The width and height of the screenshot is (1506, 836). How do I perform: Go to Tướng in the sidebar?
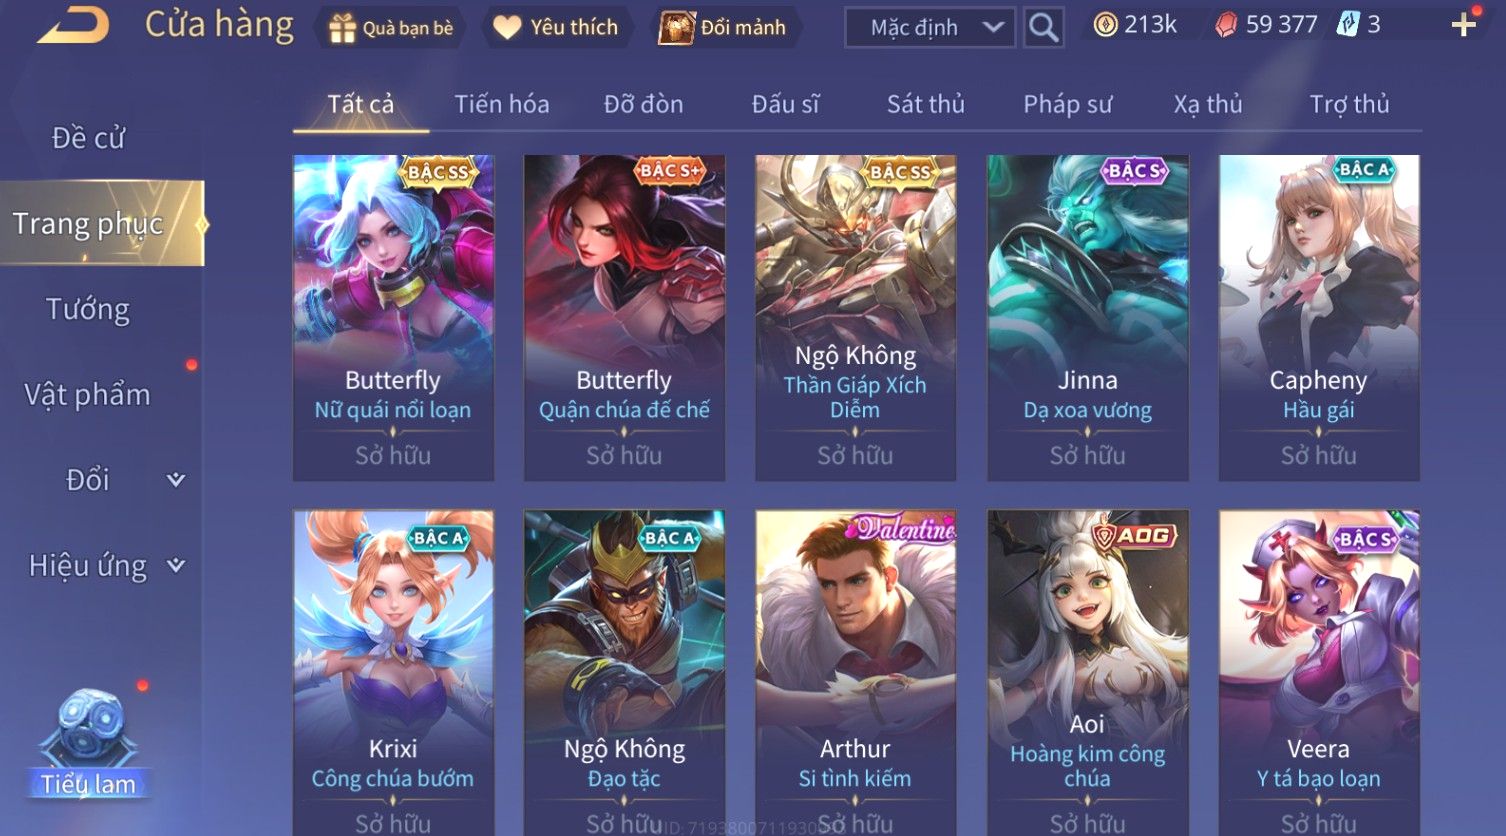[88, 310]
